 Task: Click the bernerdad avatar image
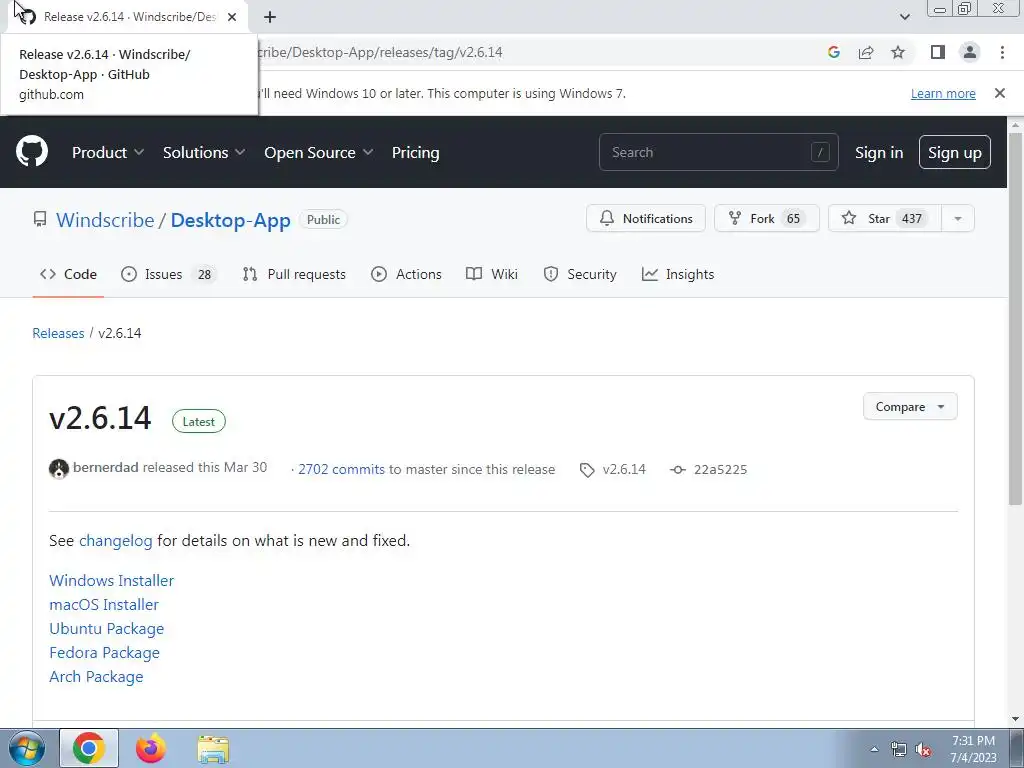point(59,468)
